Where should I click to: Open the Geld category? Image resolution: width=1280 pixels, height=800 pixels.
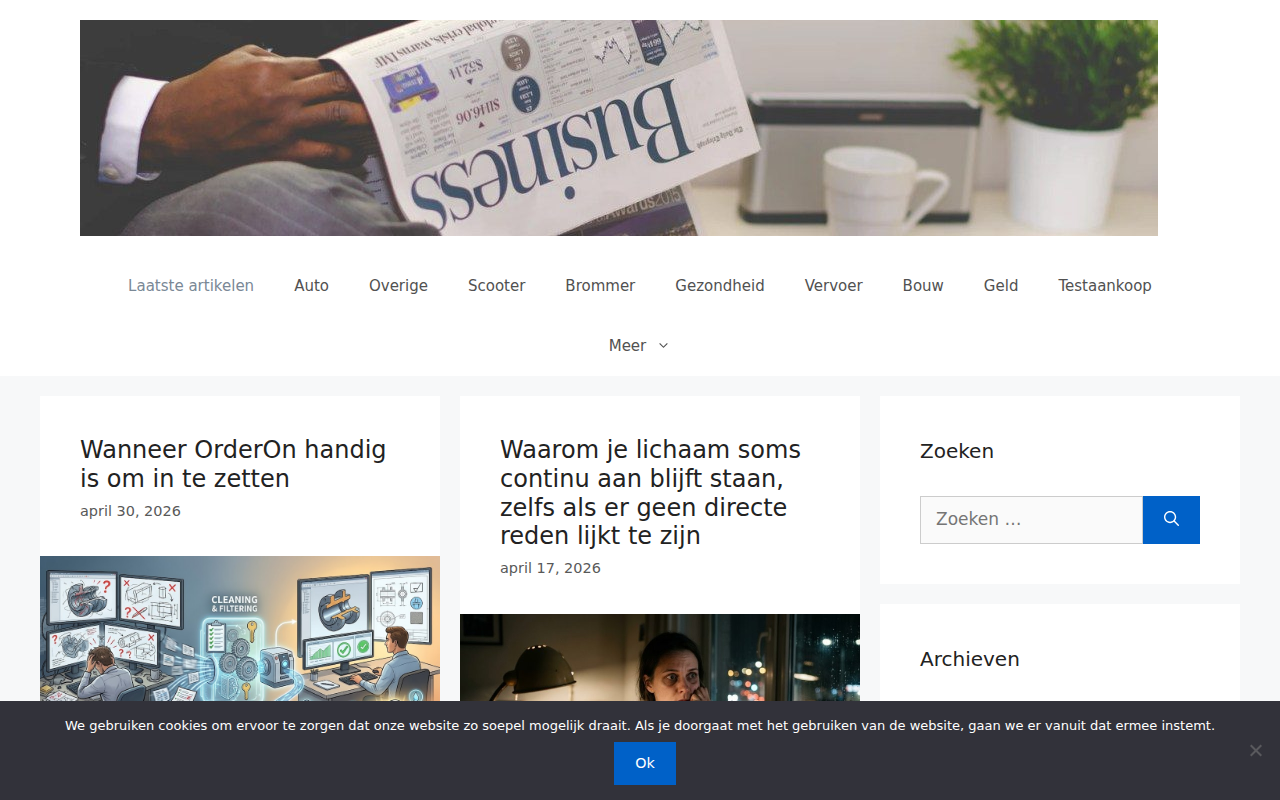pos(1001,286)
